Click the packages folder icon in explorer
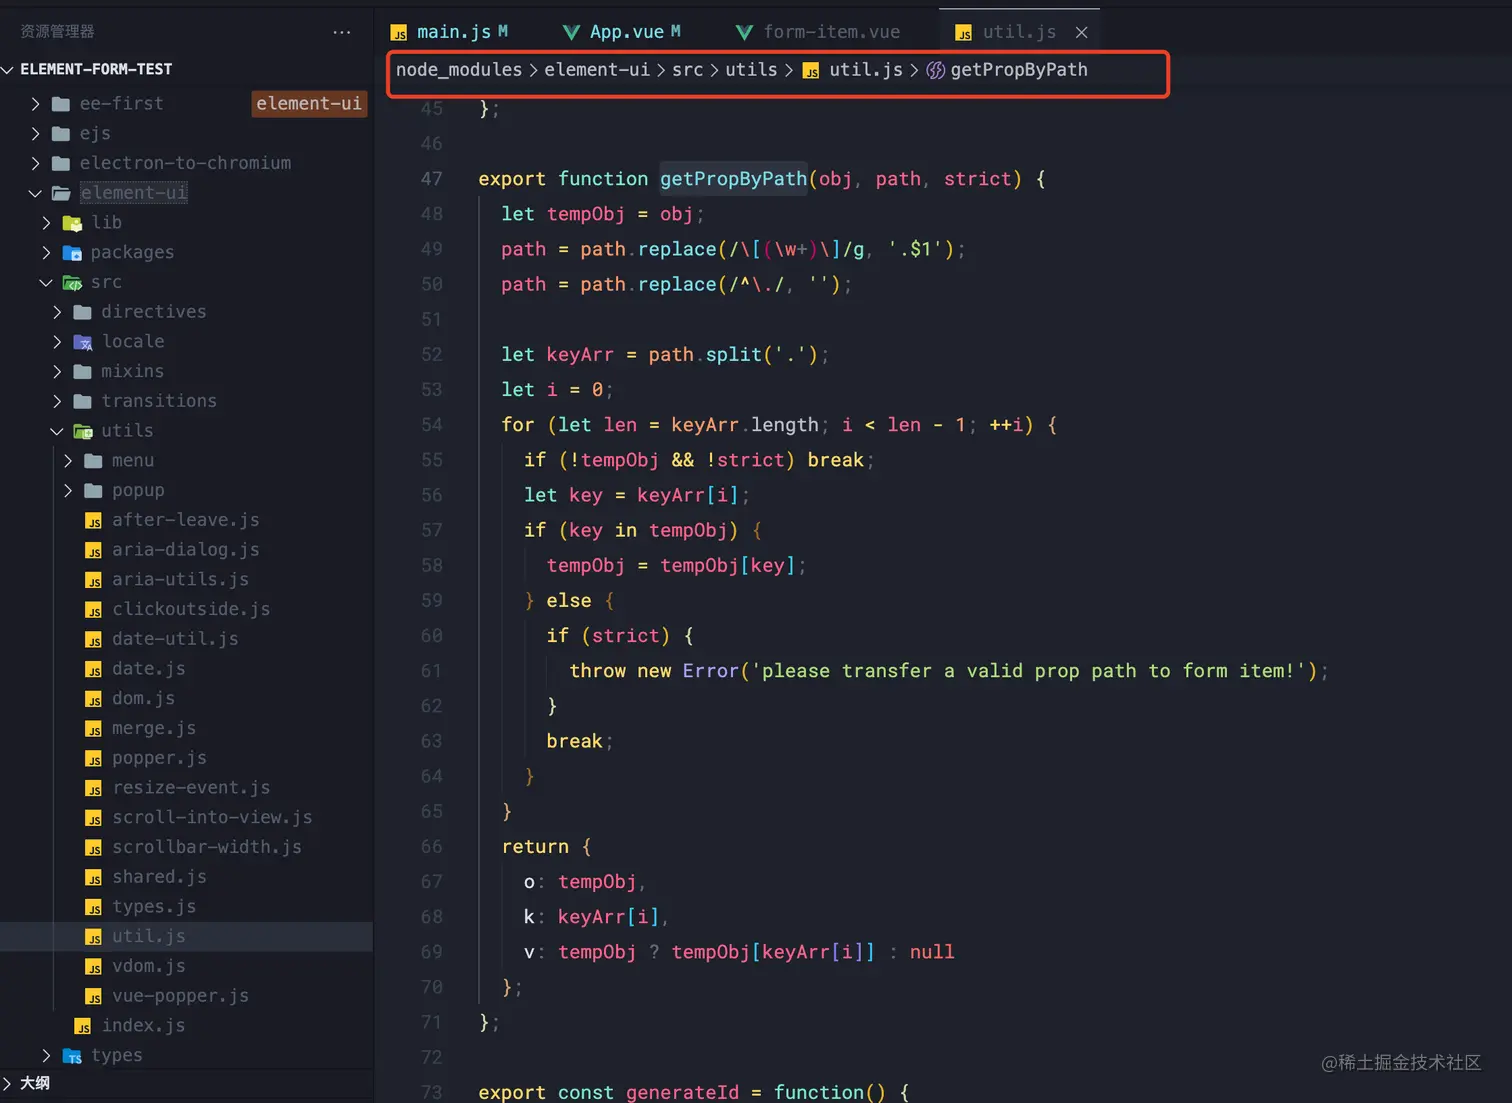1512x1103 pixels. (x=72, y=252)
